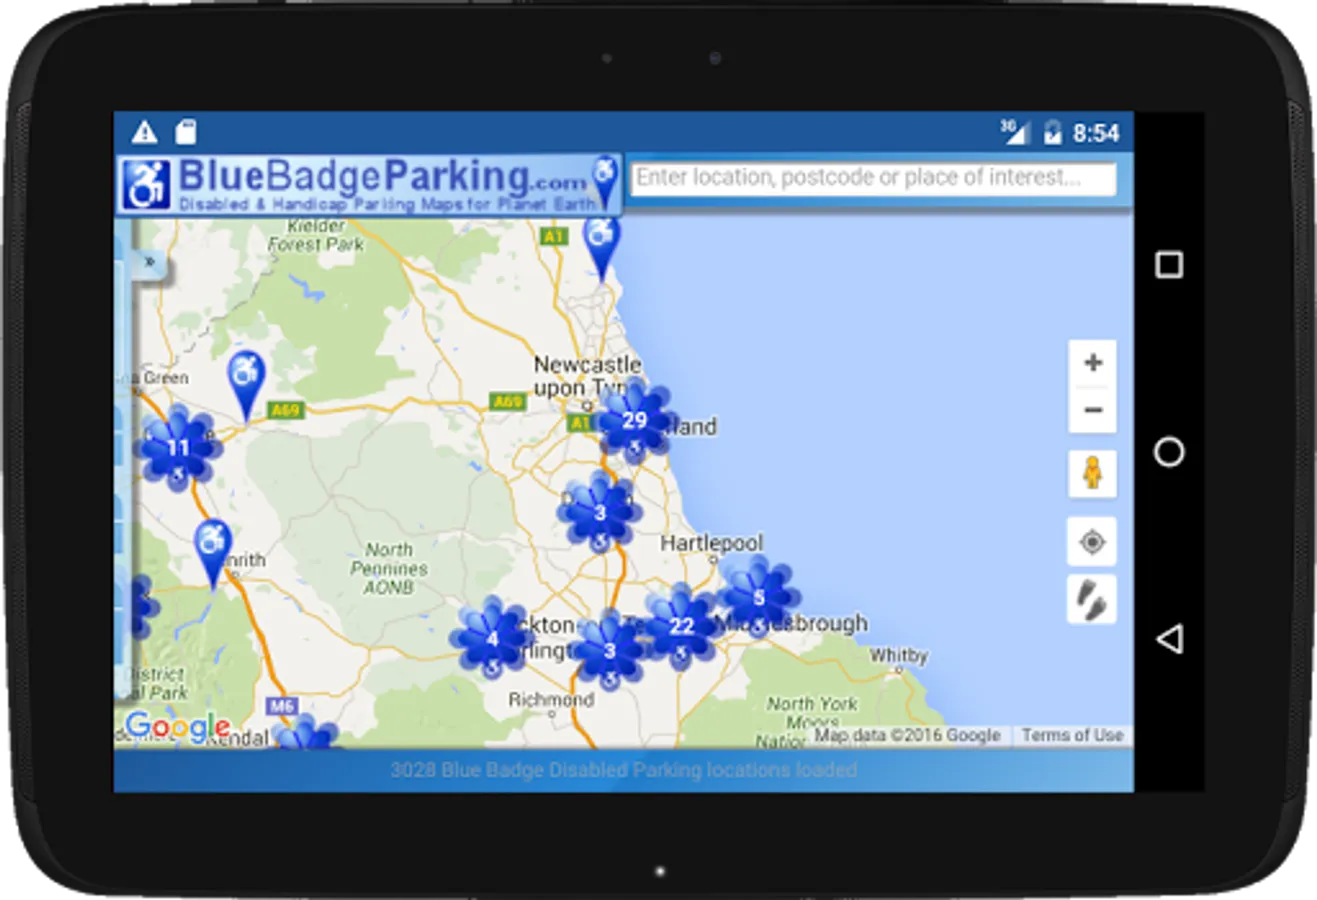Image resolution: width=1317 pixels, height=900 pixels.
Task: Open the cluster marker showing 29 parking spots
Action: [x=634, y=421]
